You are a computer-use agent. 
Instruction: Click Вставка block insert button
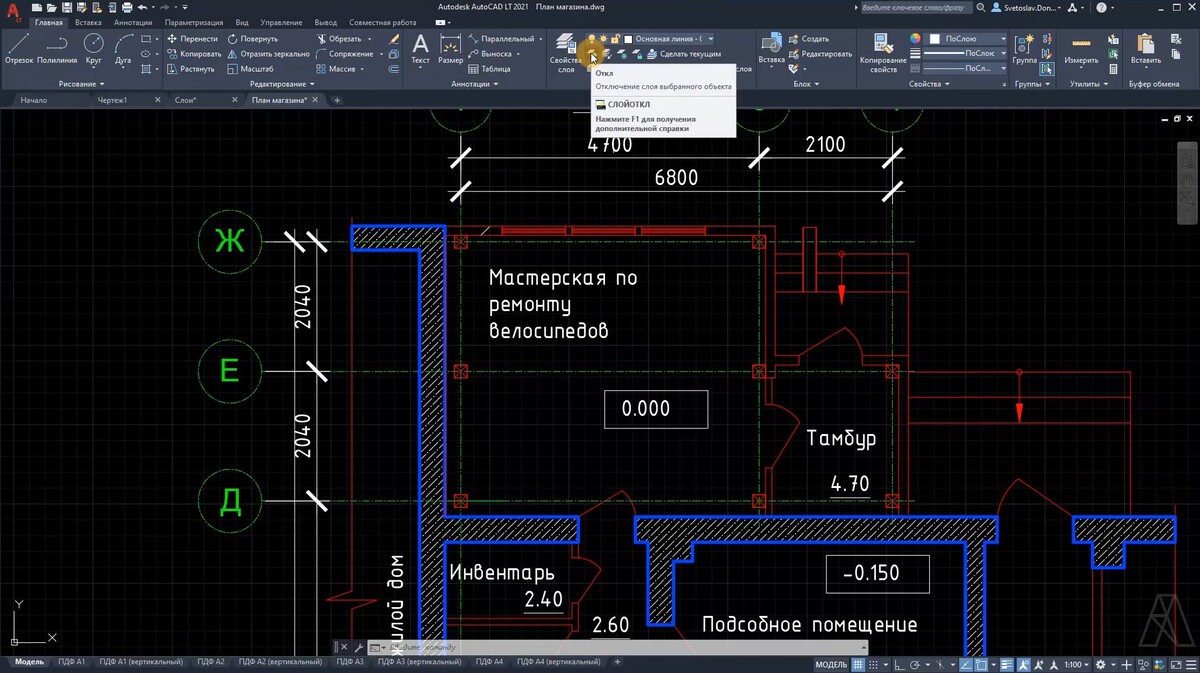pos(771,49)
